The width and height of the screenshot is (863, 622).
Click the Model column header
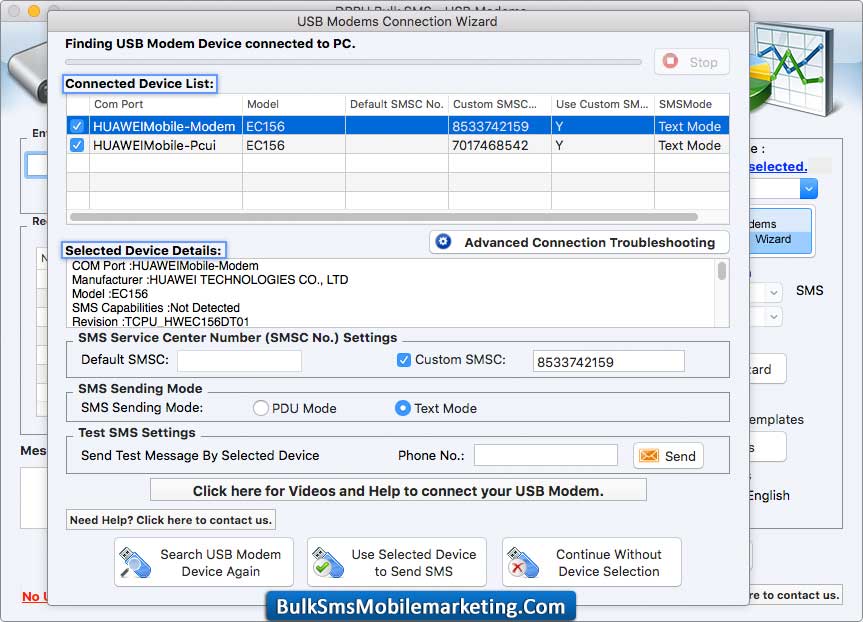[293, 104]
